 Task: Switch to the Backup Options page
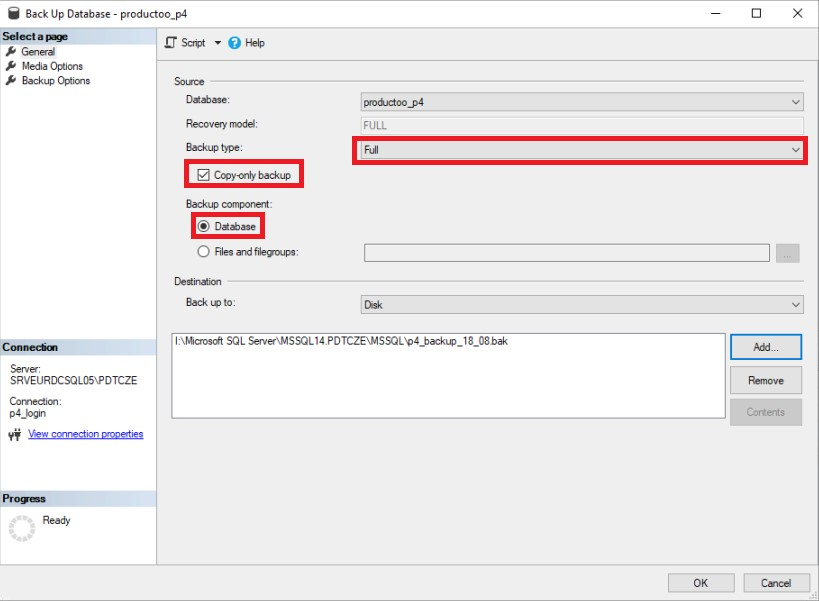point(56,81)
